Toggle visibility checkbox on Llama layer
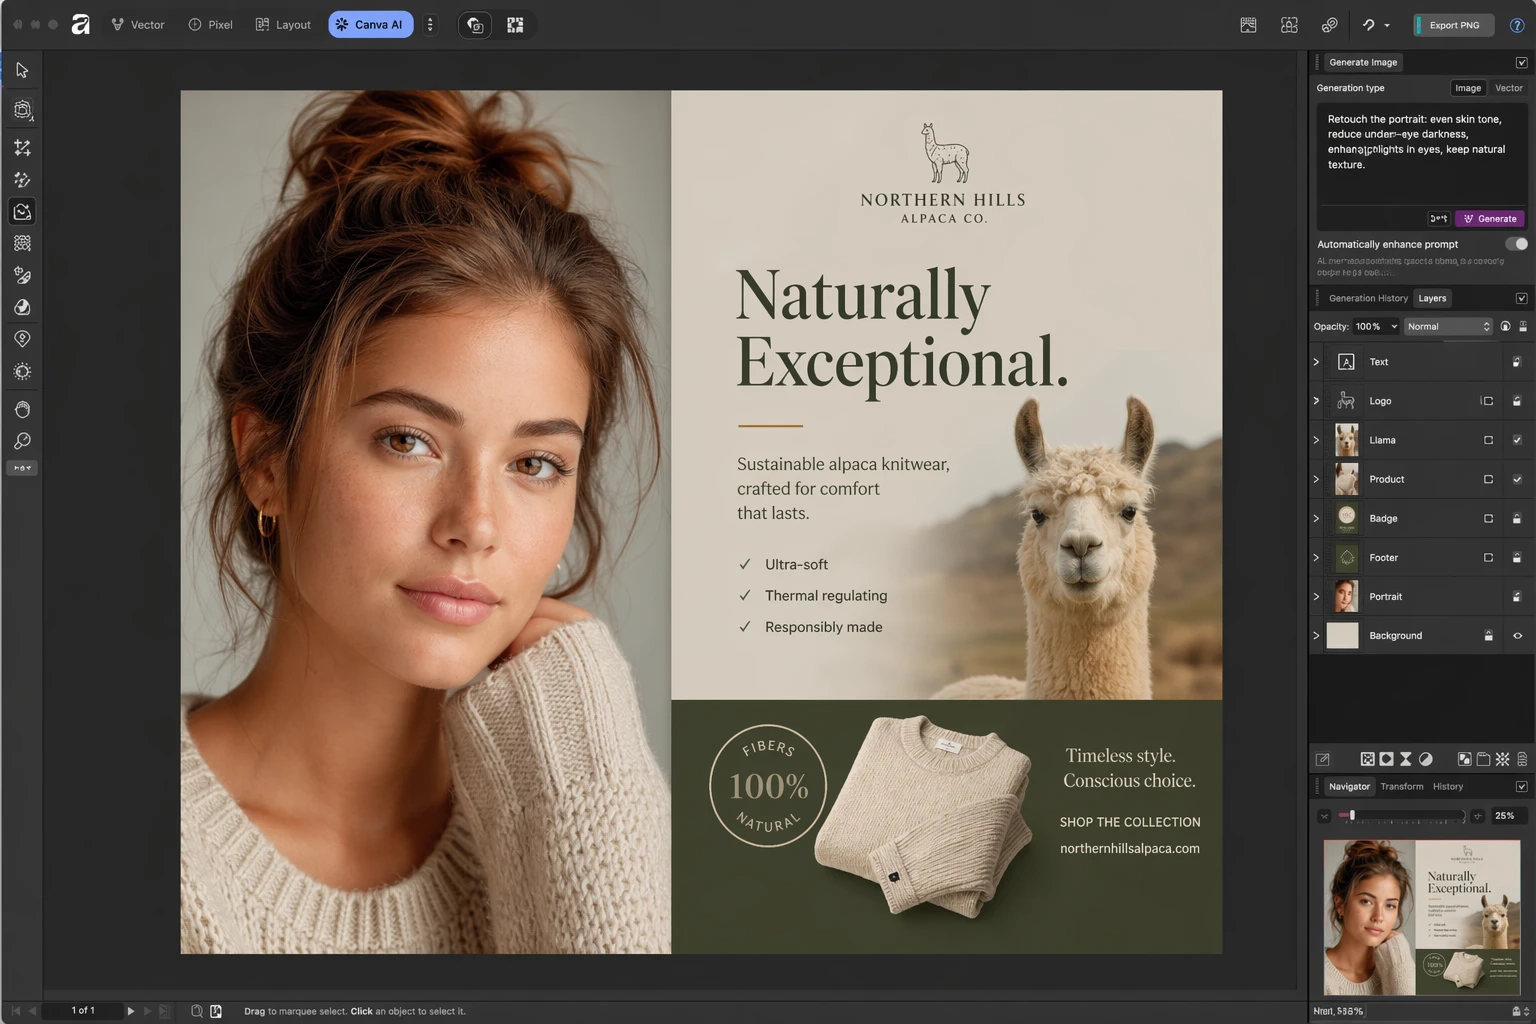 click(1517, 440)
